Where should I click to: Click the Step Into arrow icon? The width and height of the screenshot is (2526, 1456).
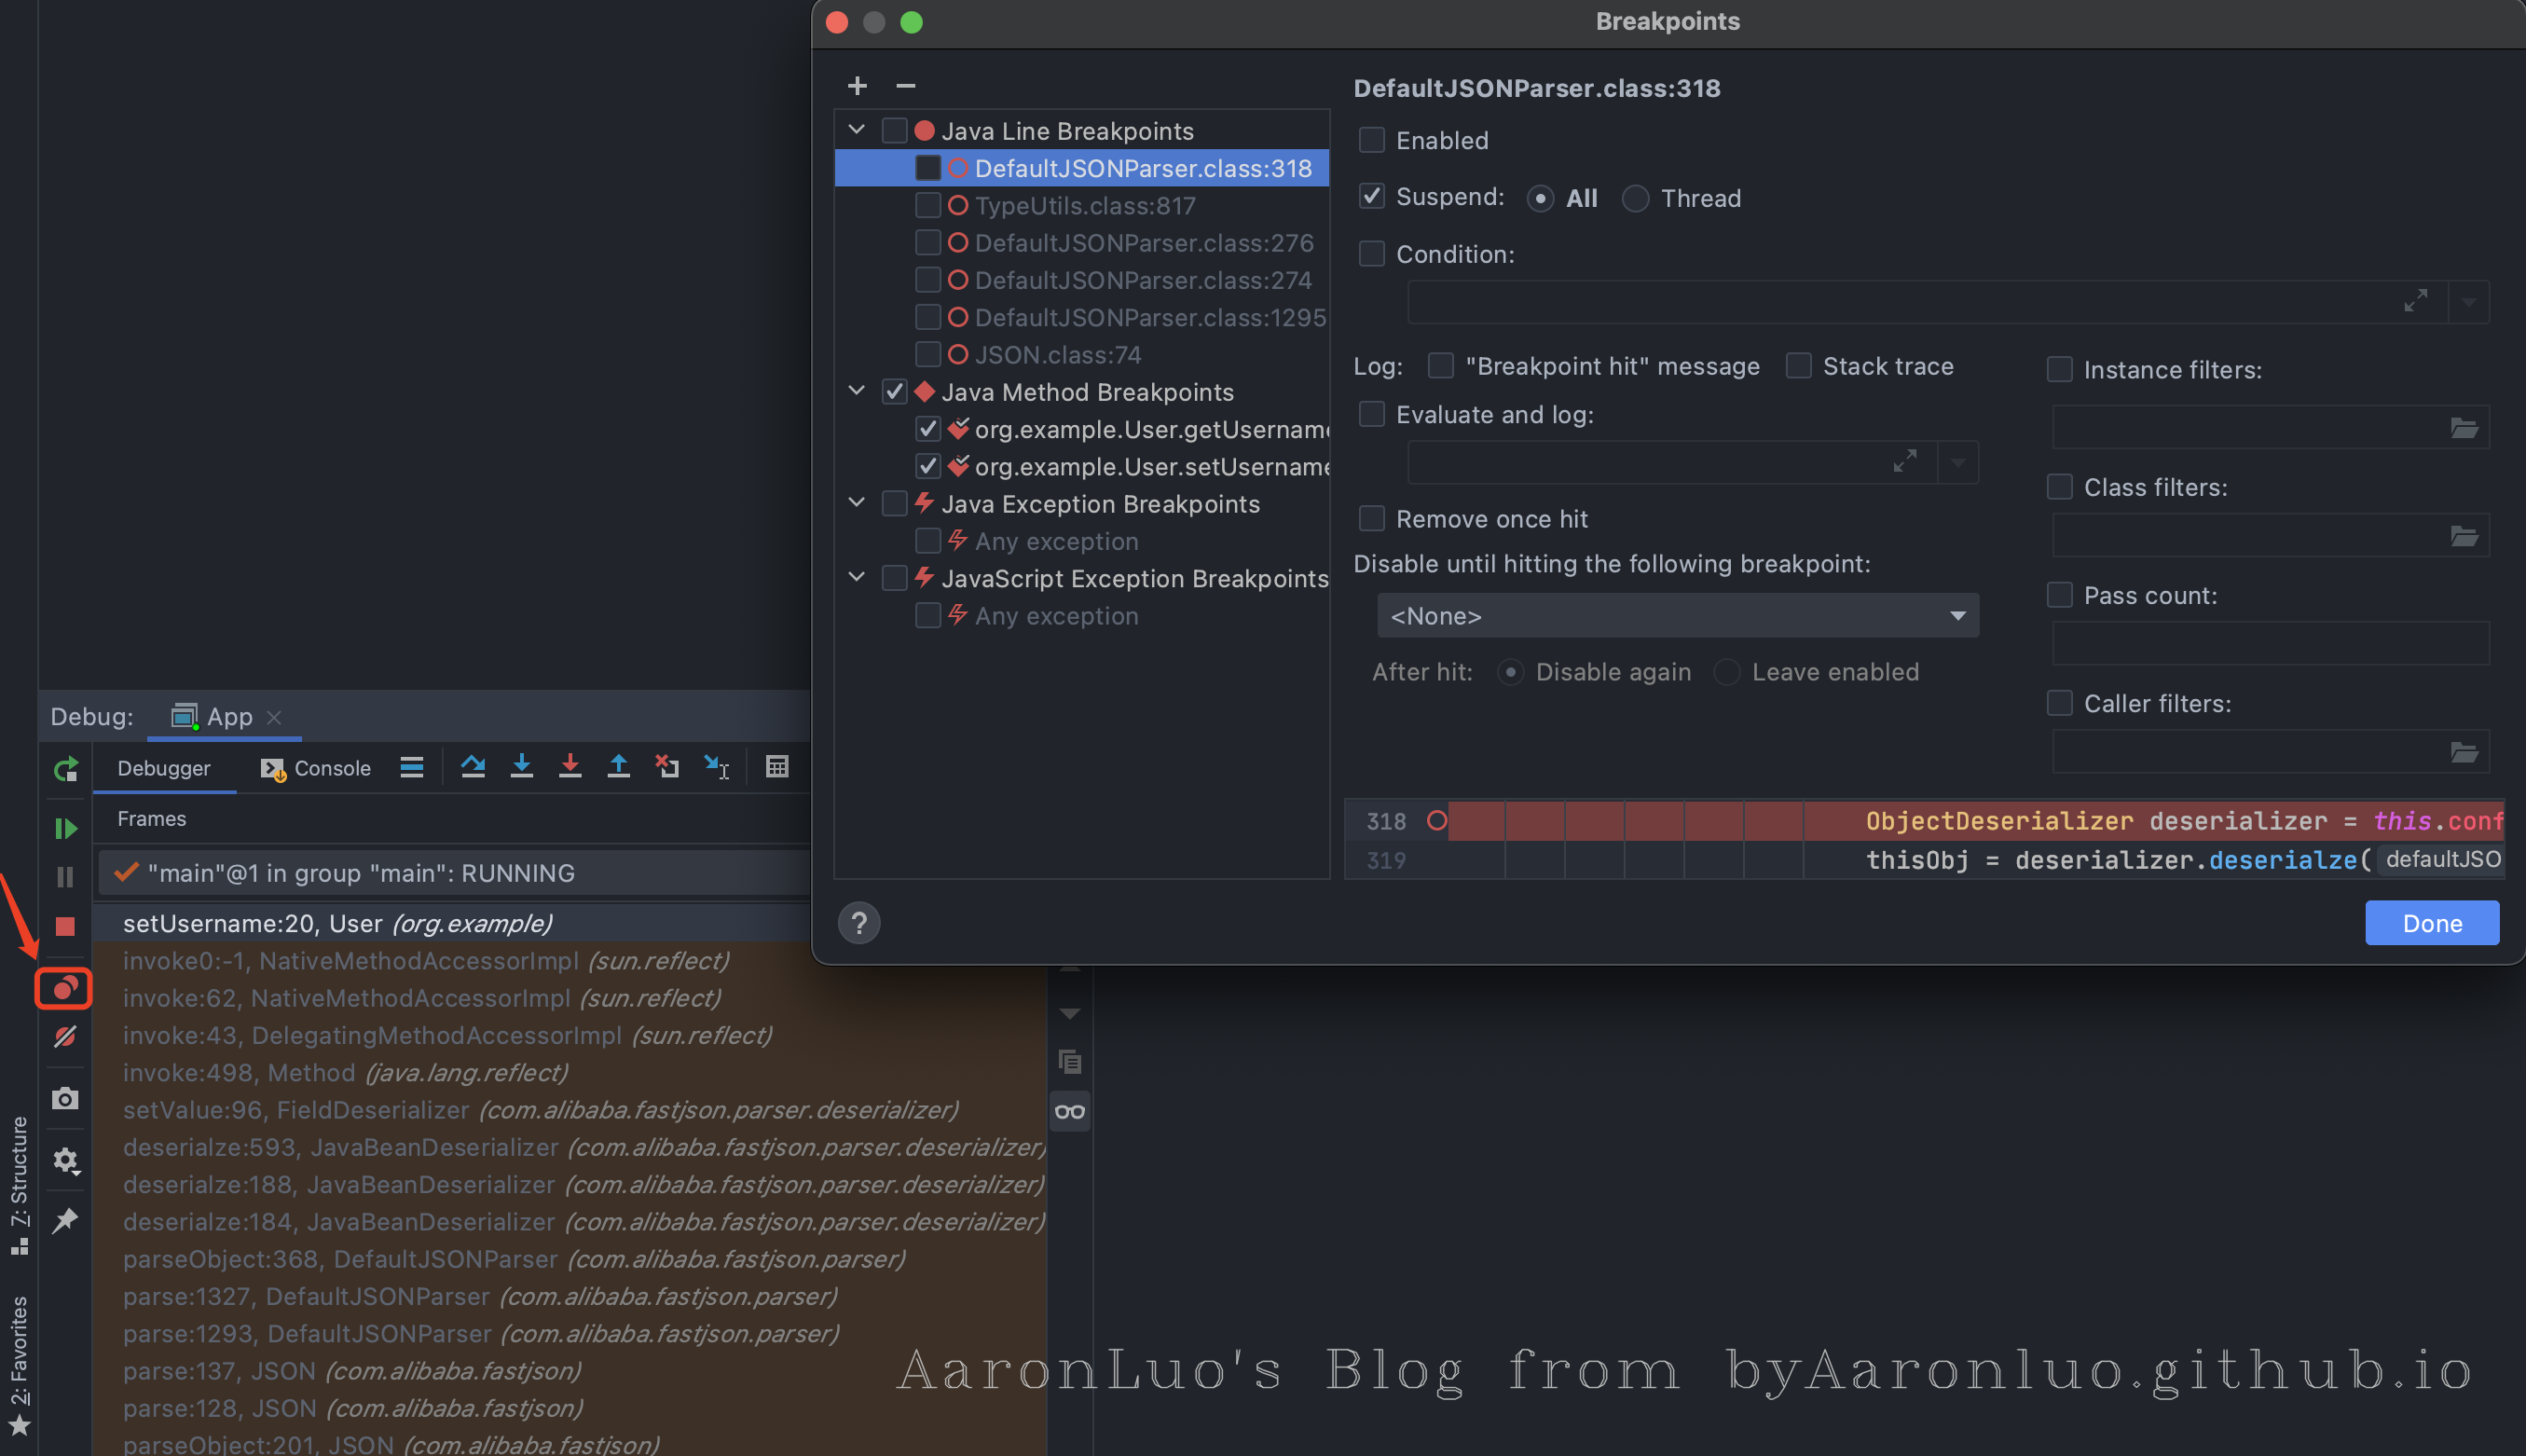pos(521,767)
